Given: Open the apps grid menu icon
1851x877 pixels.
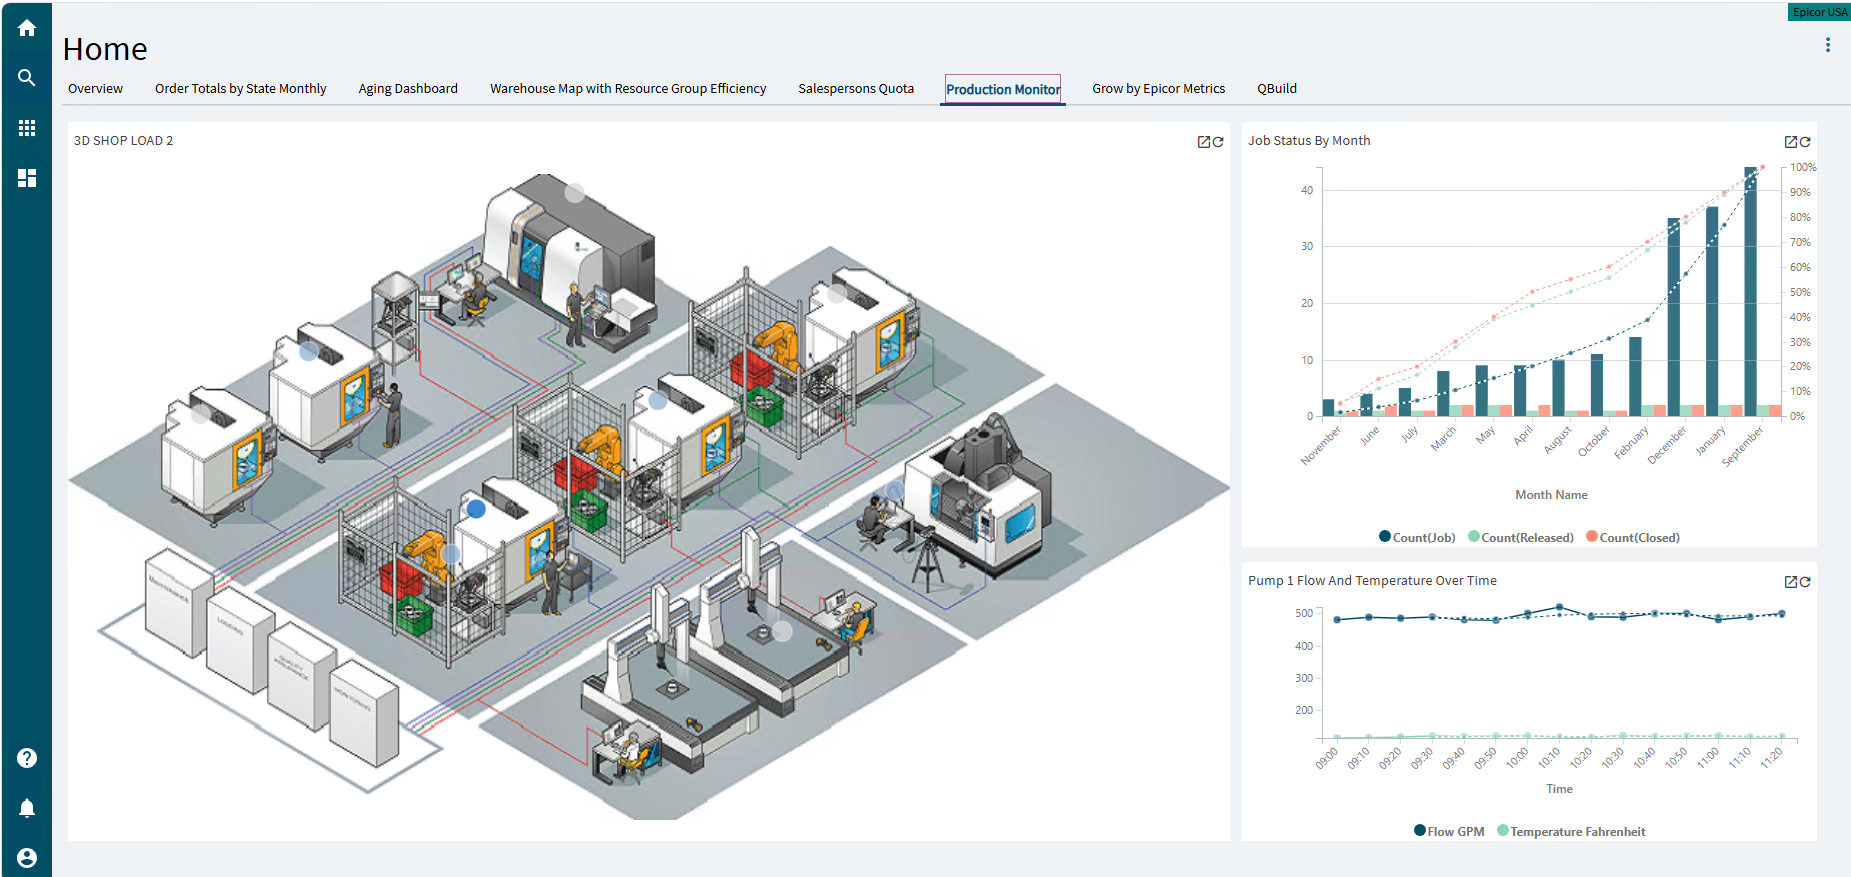Looking at the screenshot, I should click(27, 128).
